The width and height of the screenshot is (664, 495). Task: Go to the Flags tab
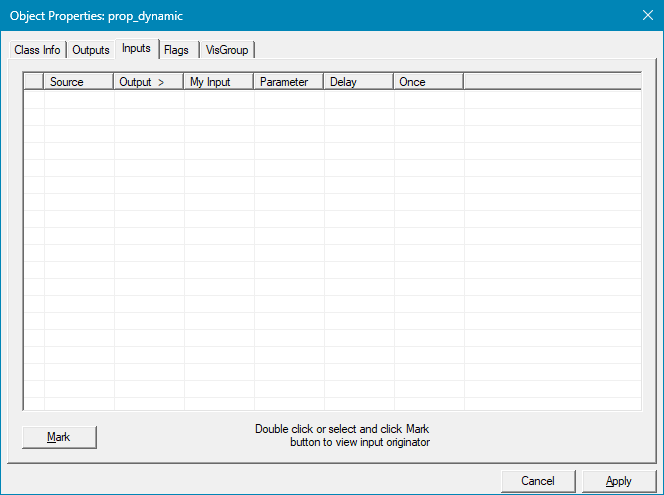point(176,50)
